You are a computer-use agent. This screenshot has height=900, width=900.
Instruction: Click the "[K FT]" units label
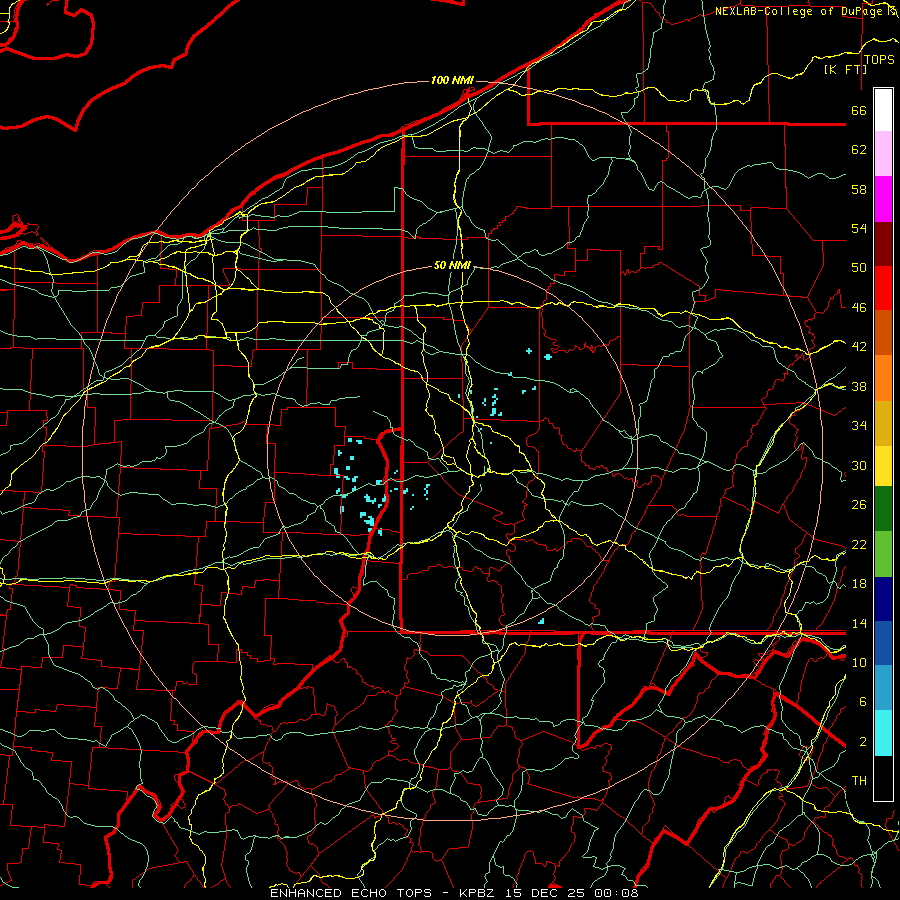[845, 69]
